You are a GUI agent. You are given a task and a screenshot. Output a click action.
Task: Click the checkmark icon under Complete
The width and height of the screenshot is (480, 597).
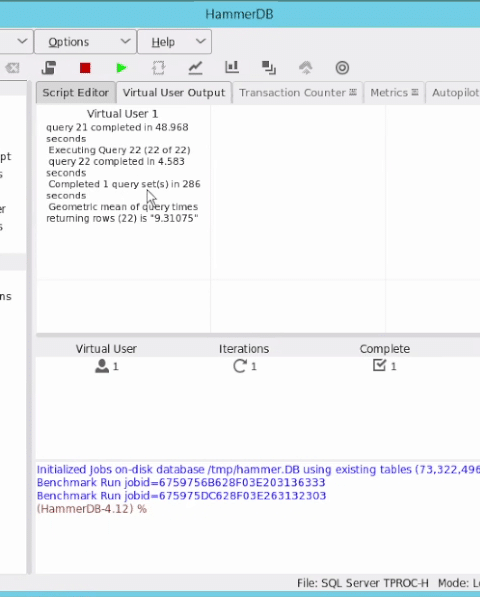[x=379, y=365]
